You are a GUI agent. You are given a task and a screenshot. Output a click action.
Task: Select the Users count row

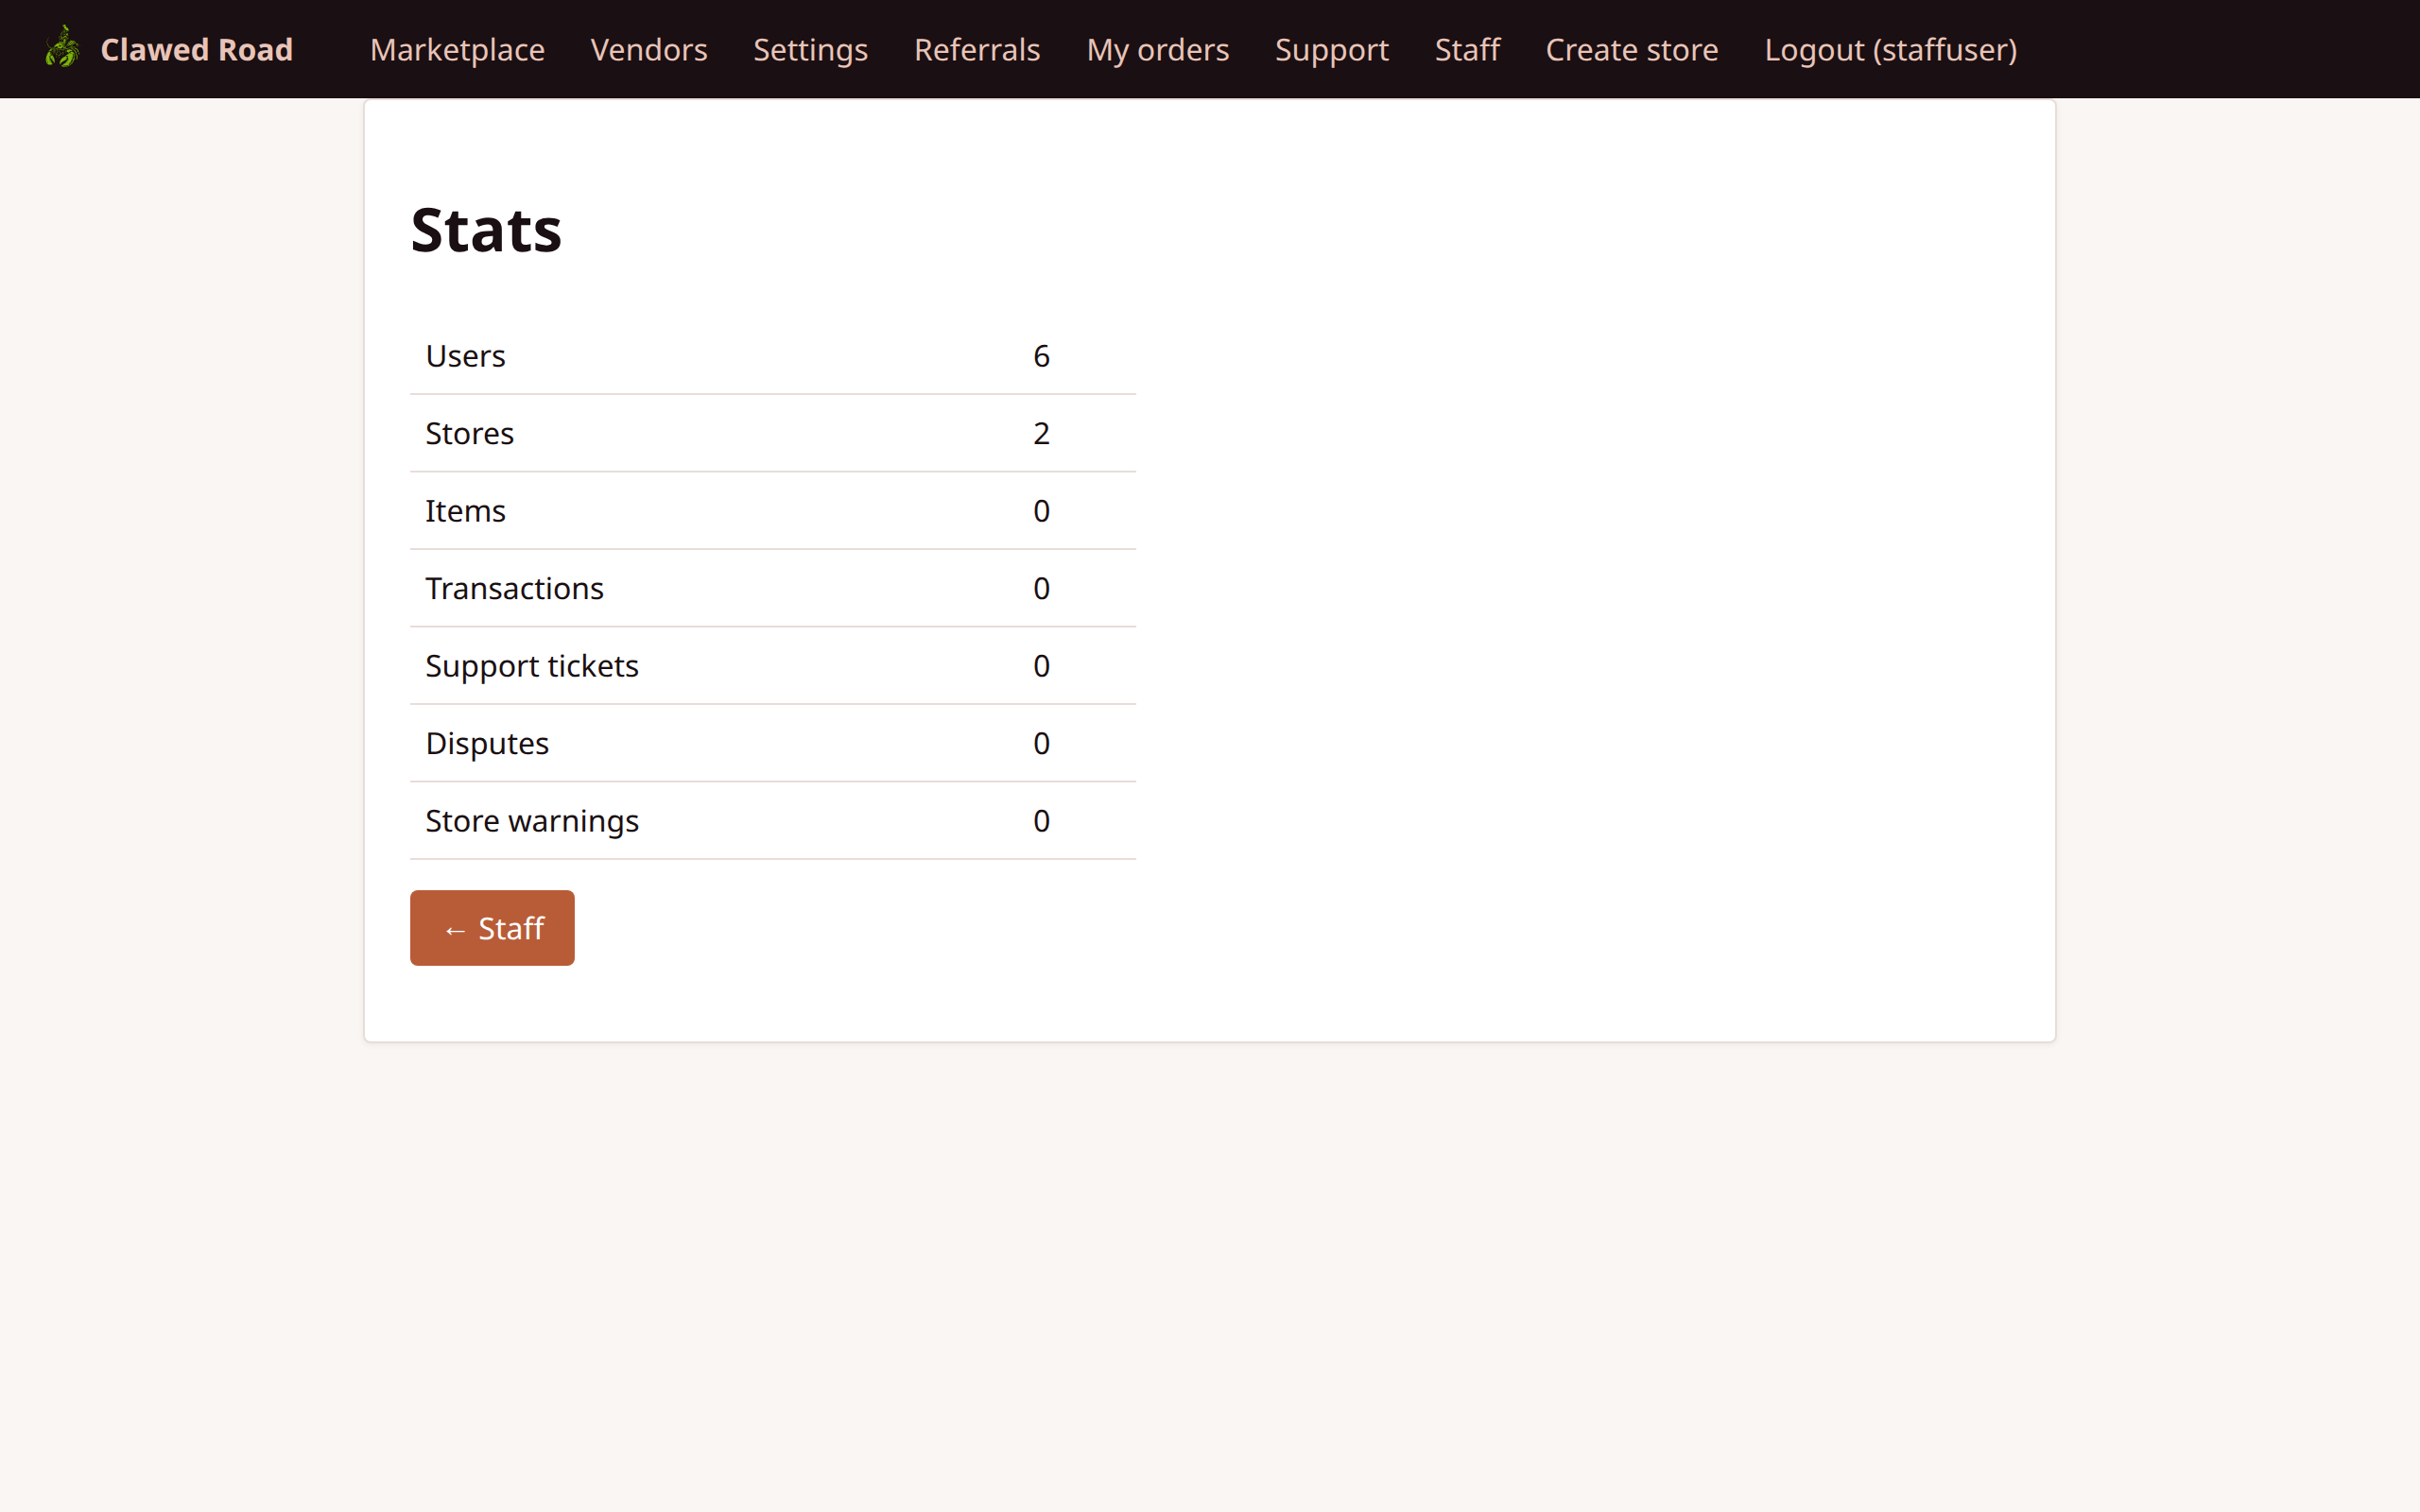coord(772,355)
